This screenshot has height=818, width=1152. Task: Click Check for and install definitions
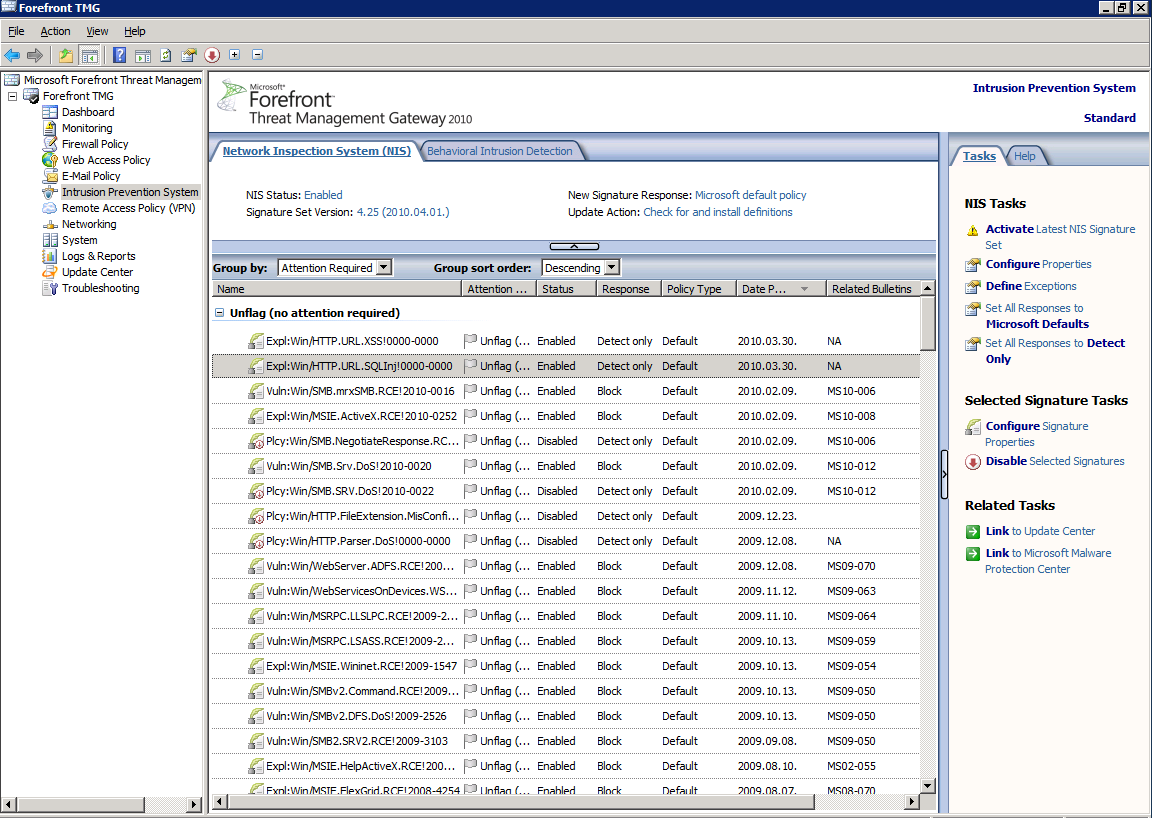pyautogui.click(x=718, y=212)
